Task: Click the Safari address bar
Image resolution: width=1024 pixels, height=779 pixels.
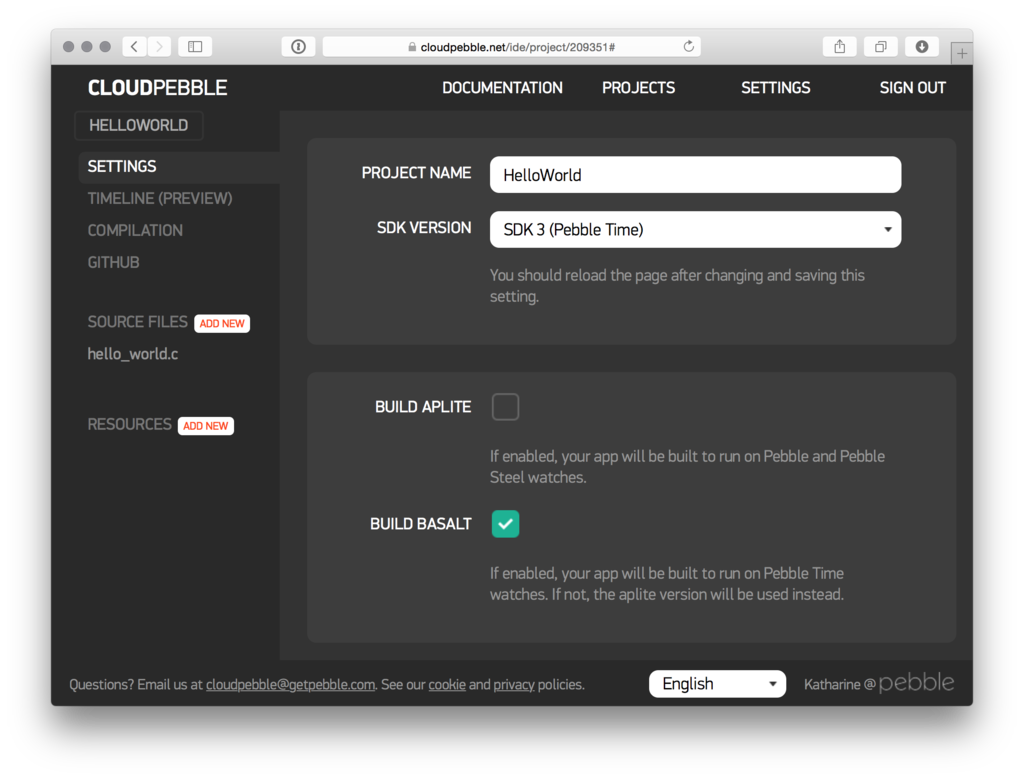Action: pyautogui.click(x=511, y=46)
